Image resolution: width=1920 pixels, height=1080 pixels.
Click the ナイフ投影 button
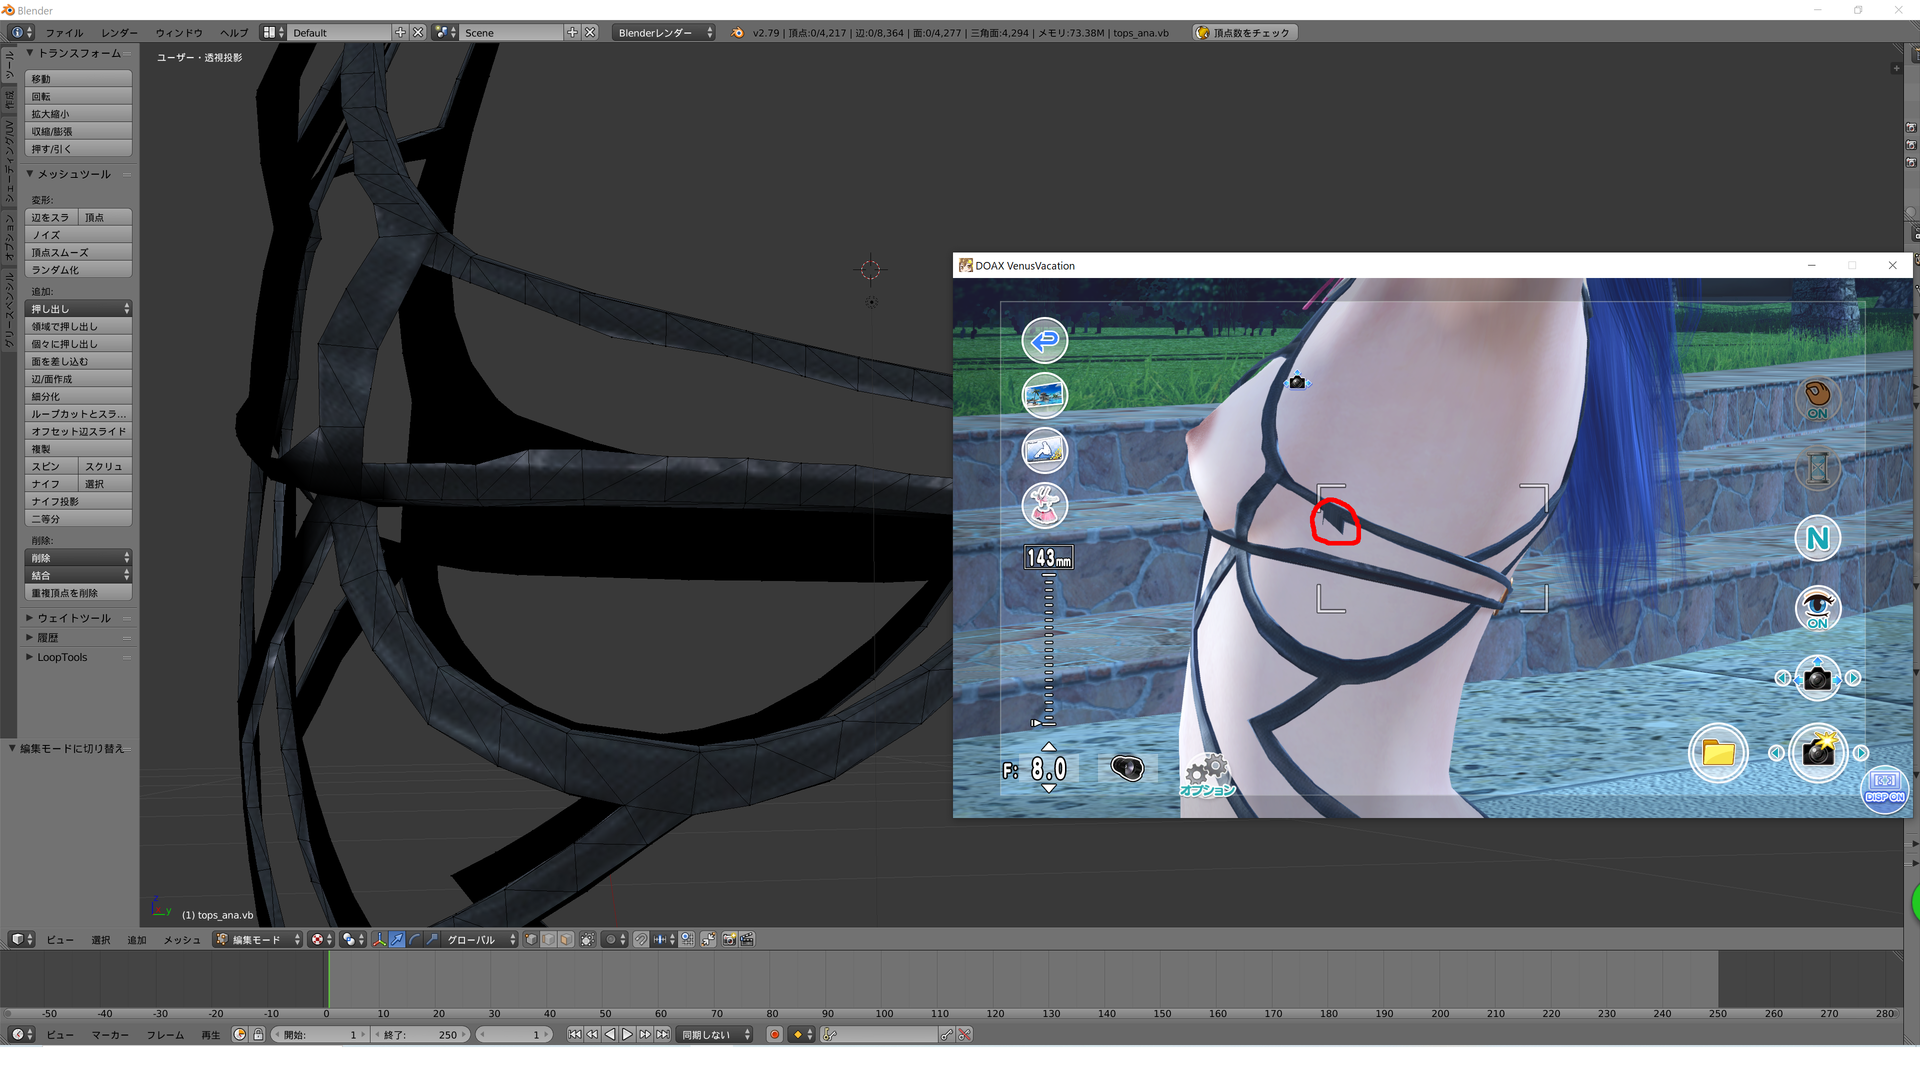coord(79,501)
